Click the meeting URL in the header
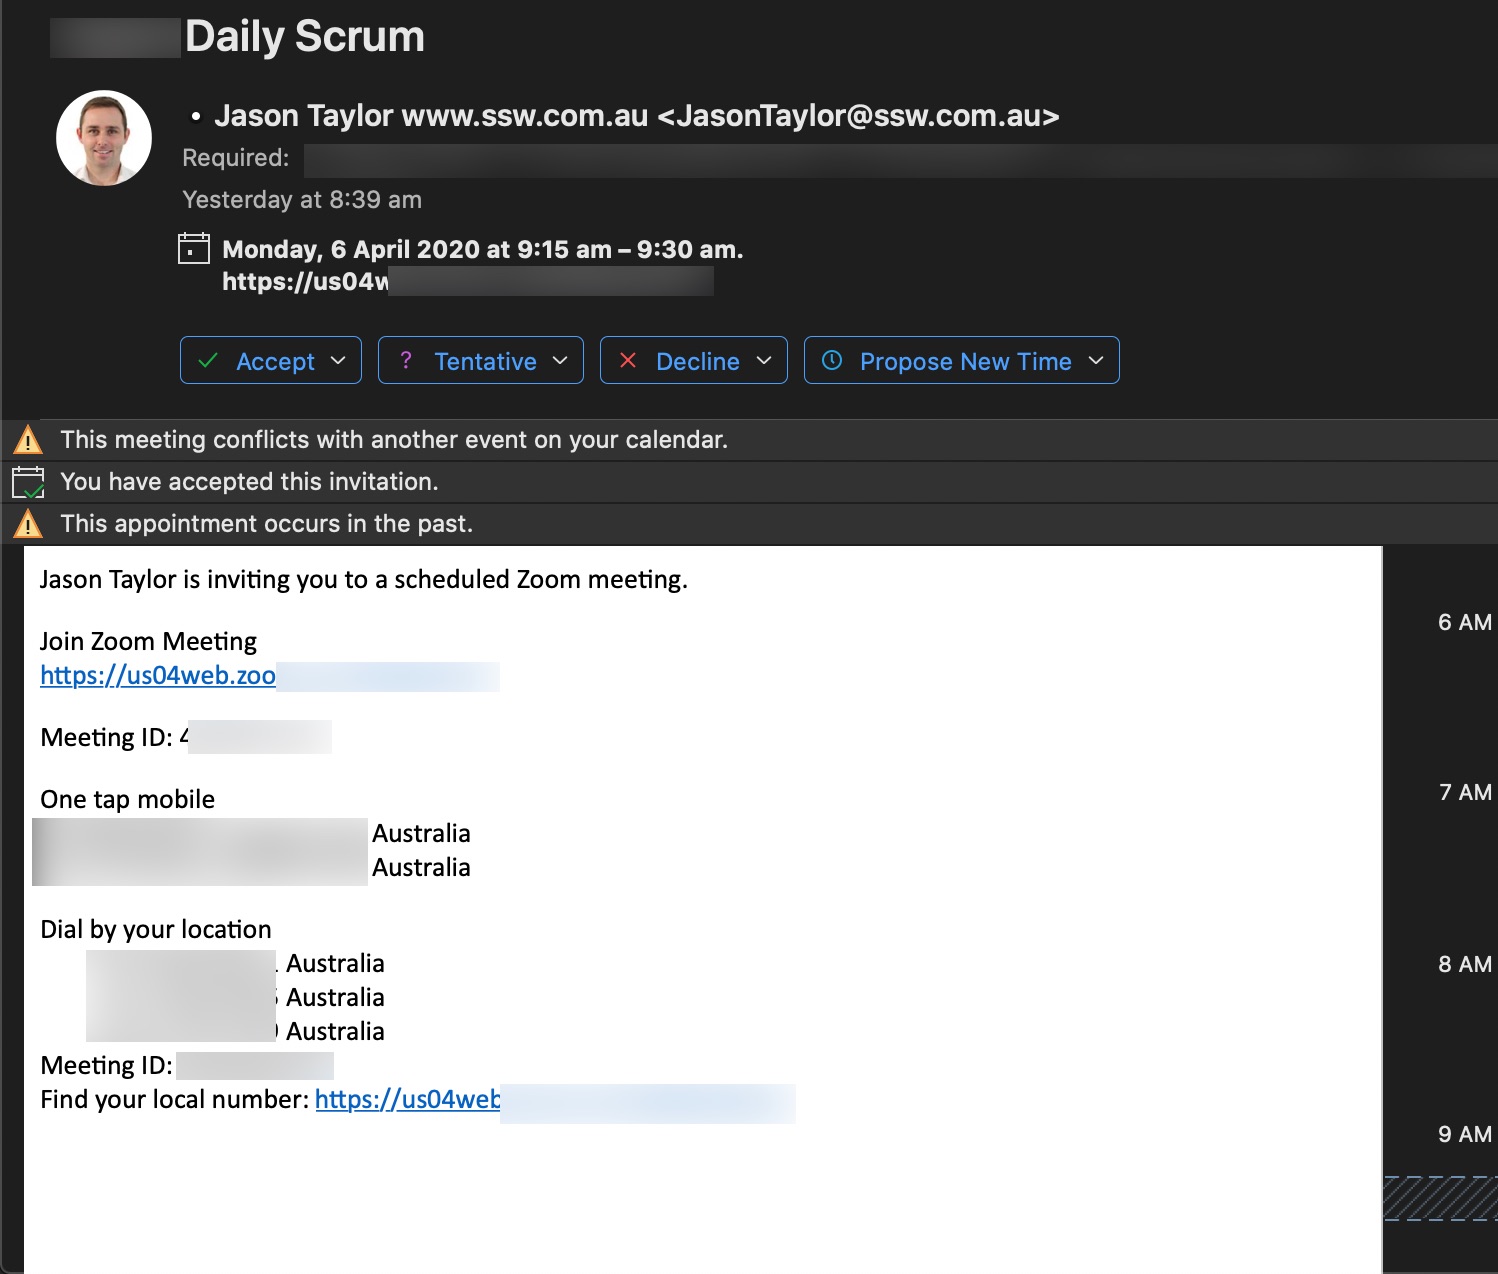This screenshot has height=1274, width=1498. click(x=305, y=282)
